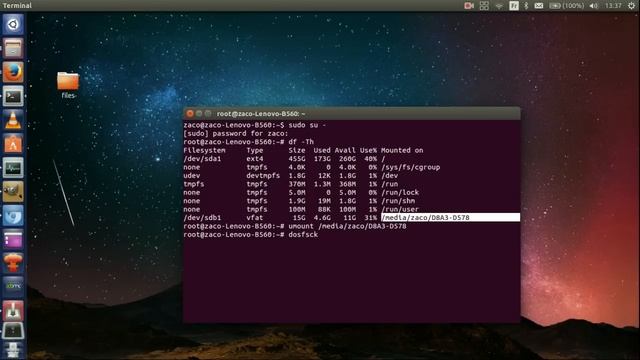Click the 173G used value
Screen dimensions: 640x360
tap(322, 159)
